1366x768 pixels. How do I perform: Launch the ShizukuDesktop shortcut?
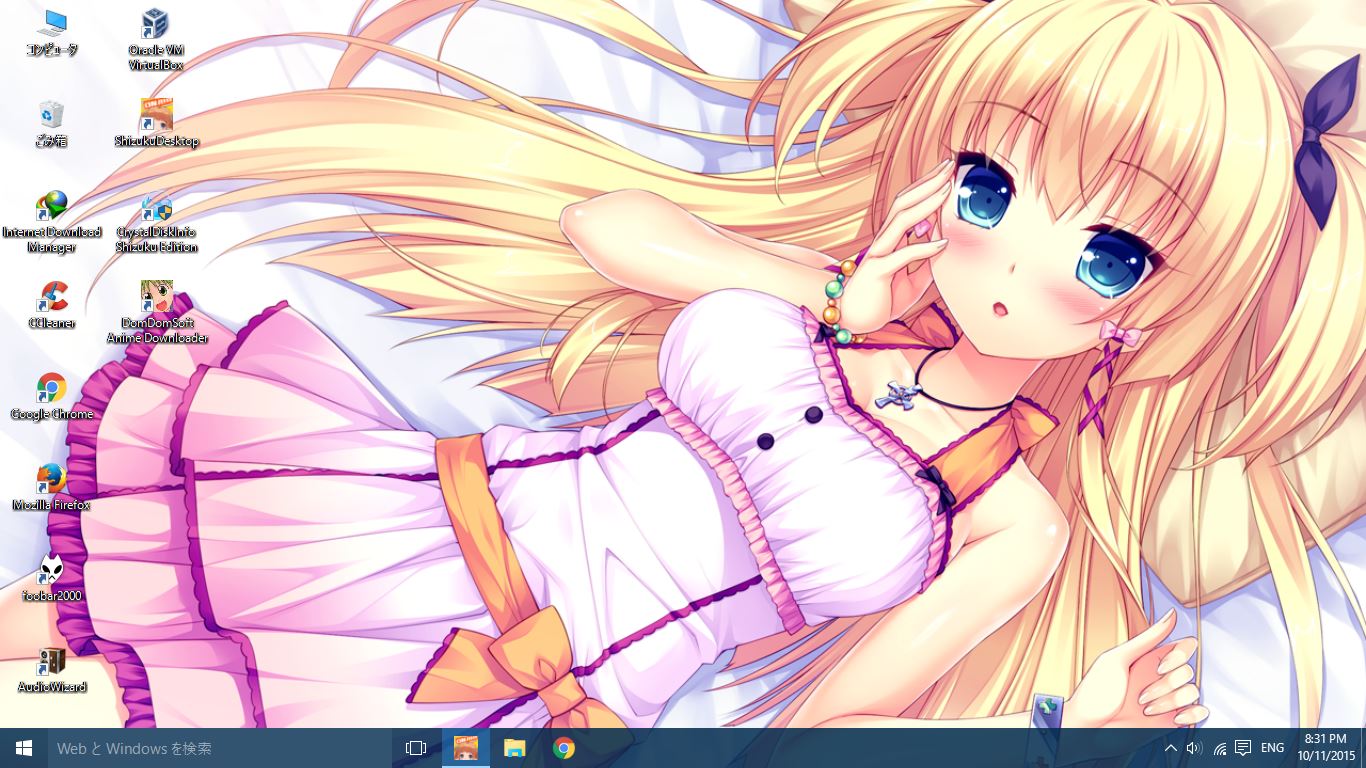click(x=156, y=123)
